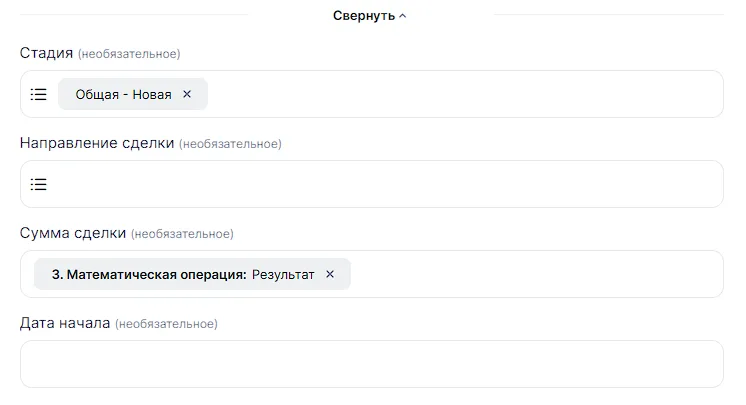The width and height of the screenshot is (746, 405).
Task: Click the chevron arrow beside Свернуть
Action: (x=403, y=16)
